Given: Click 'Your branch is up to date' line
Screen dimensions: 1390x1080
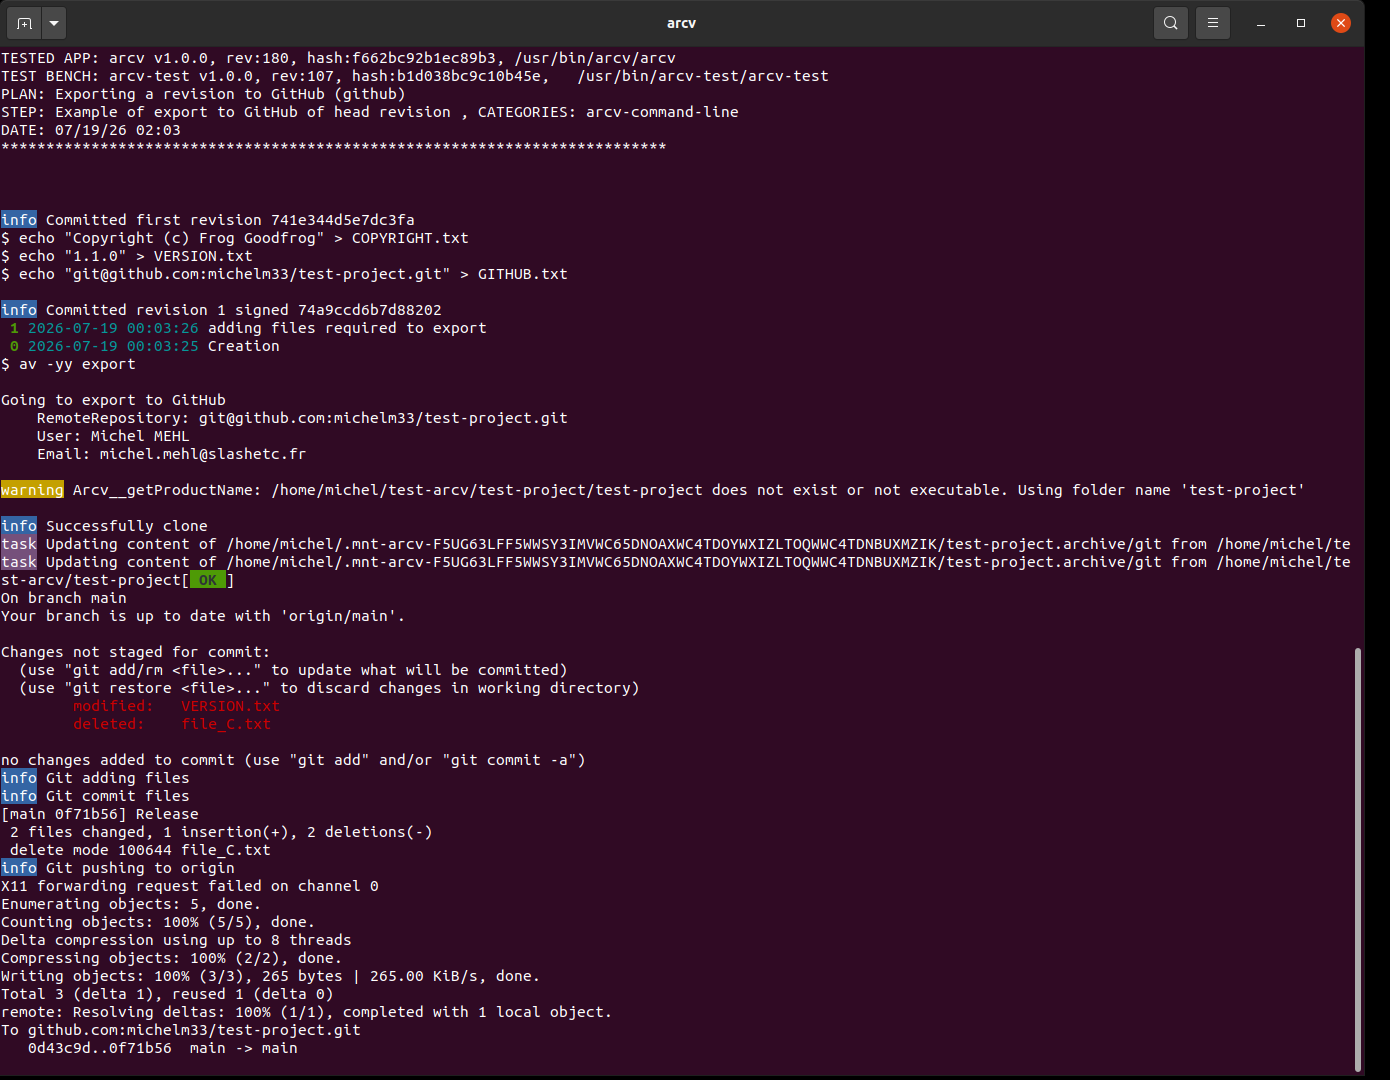Looking at the screenshot, I should pyautogui.click(x=203, y=616).
